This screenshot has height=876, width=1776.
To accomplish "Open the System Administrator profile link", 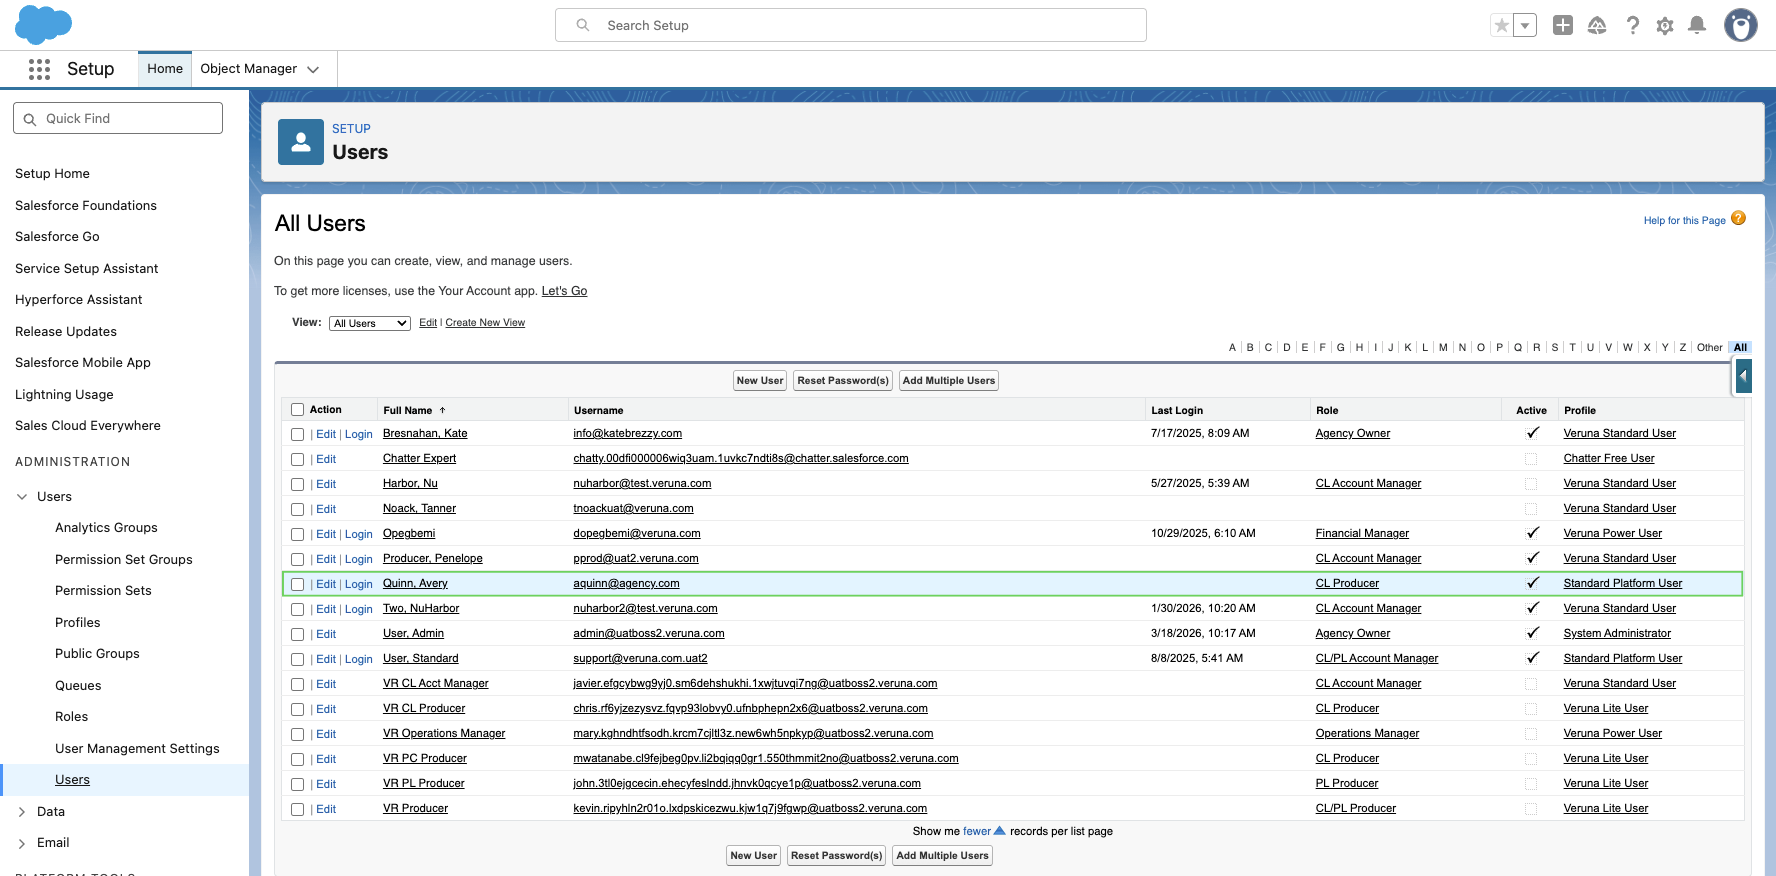I will pyautogui.click(x=1617, y=633).
